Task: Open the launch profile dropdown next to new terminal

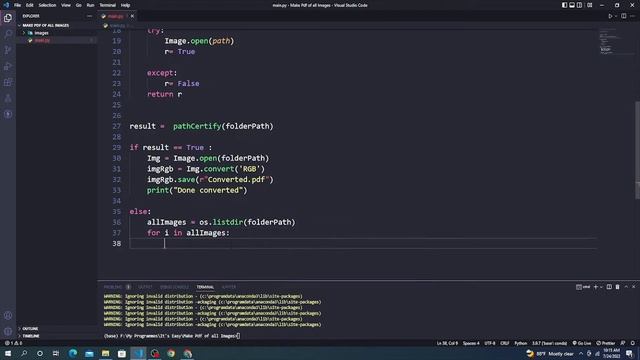Action: (x=601, y=287)
